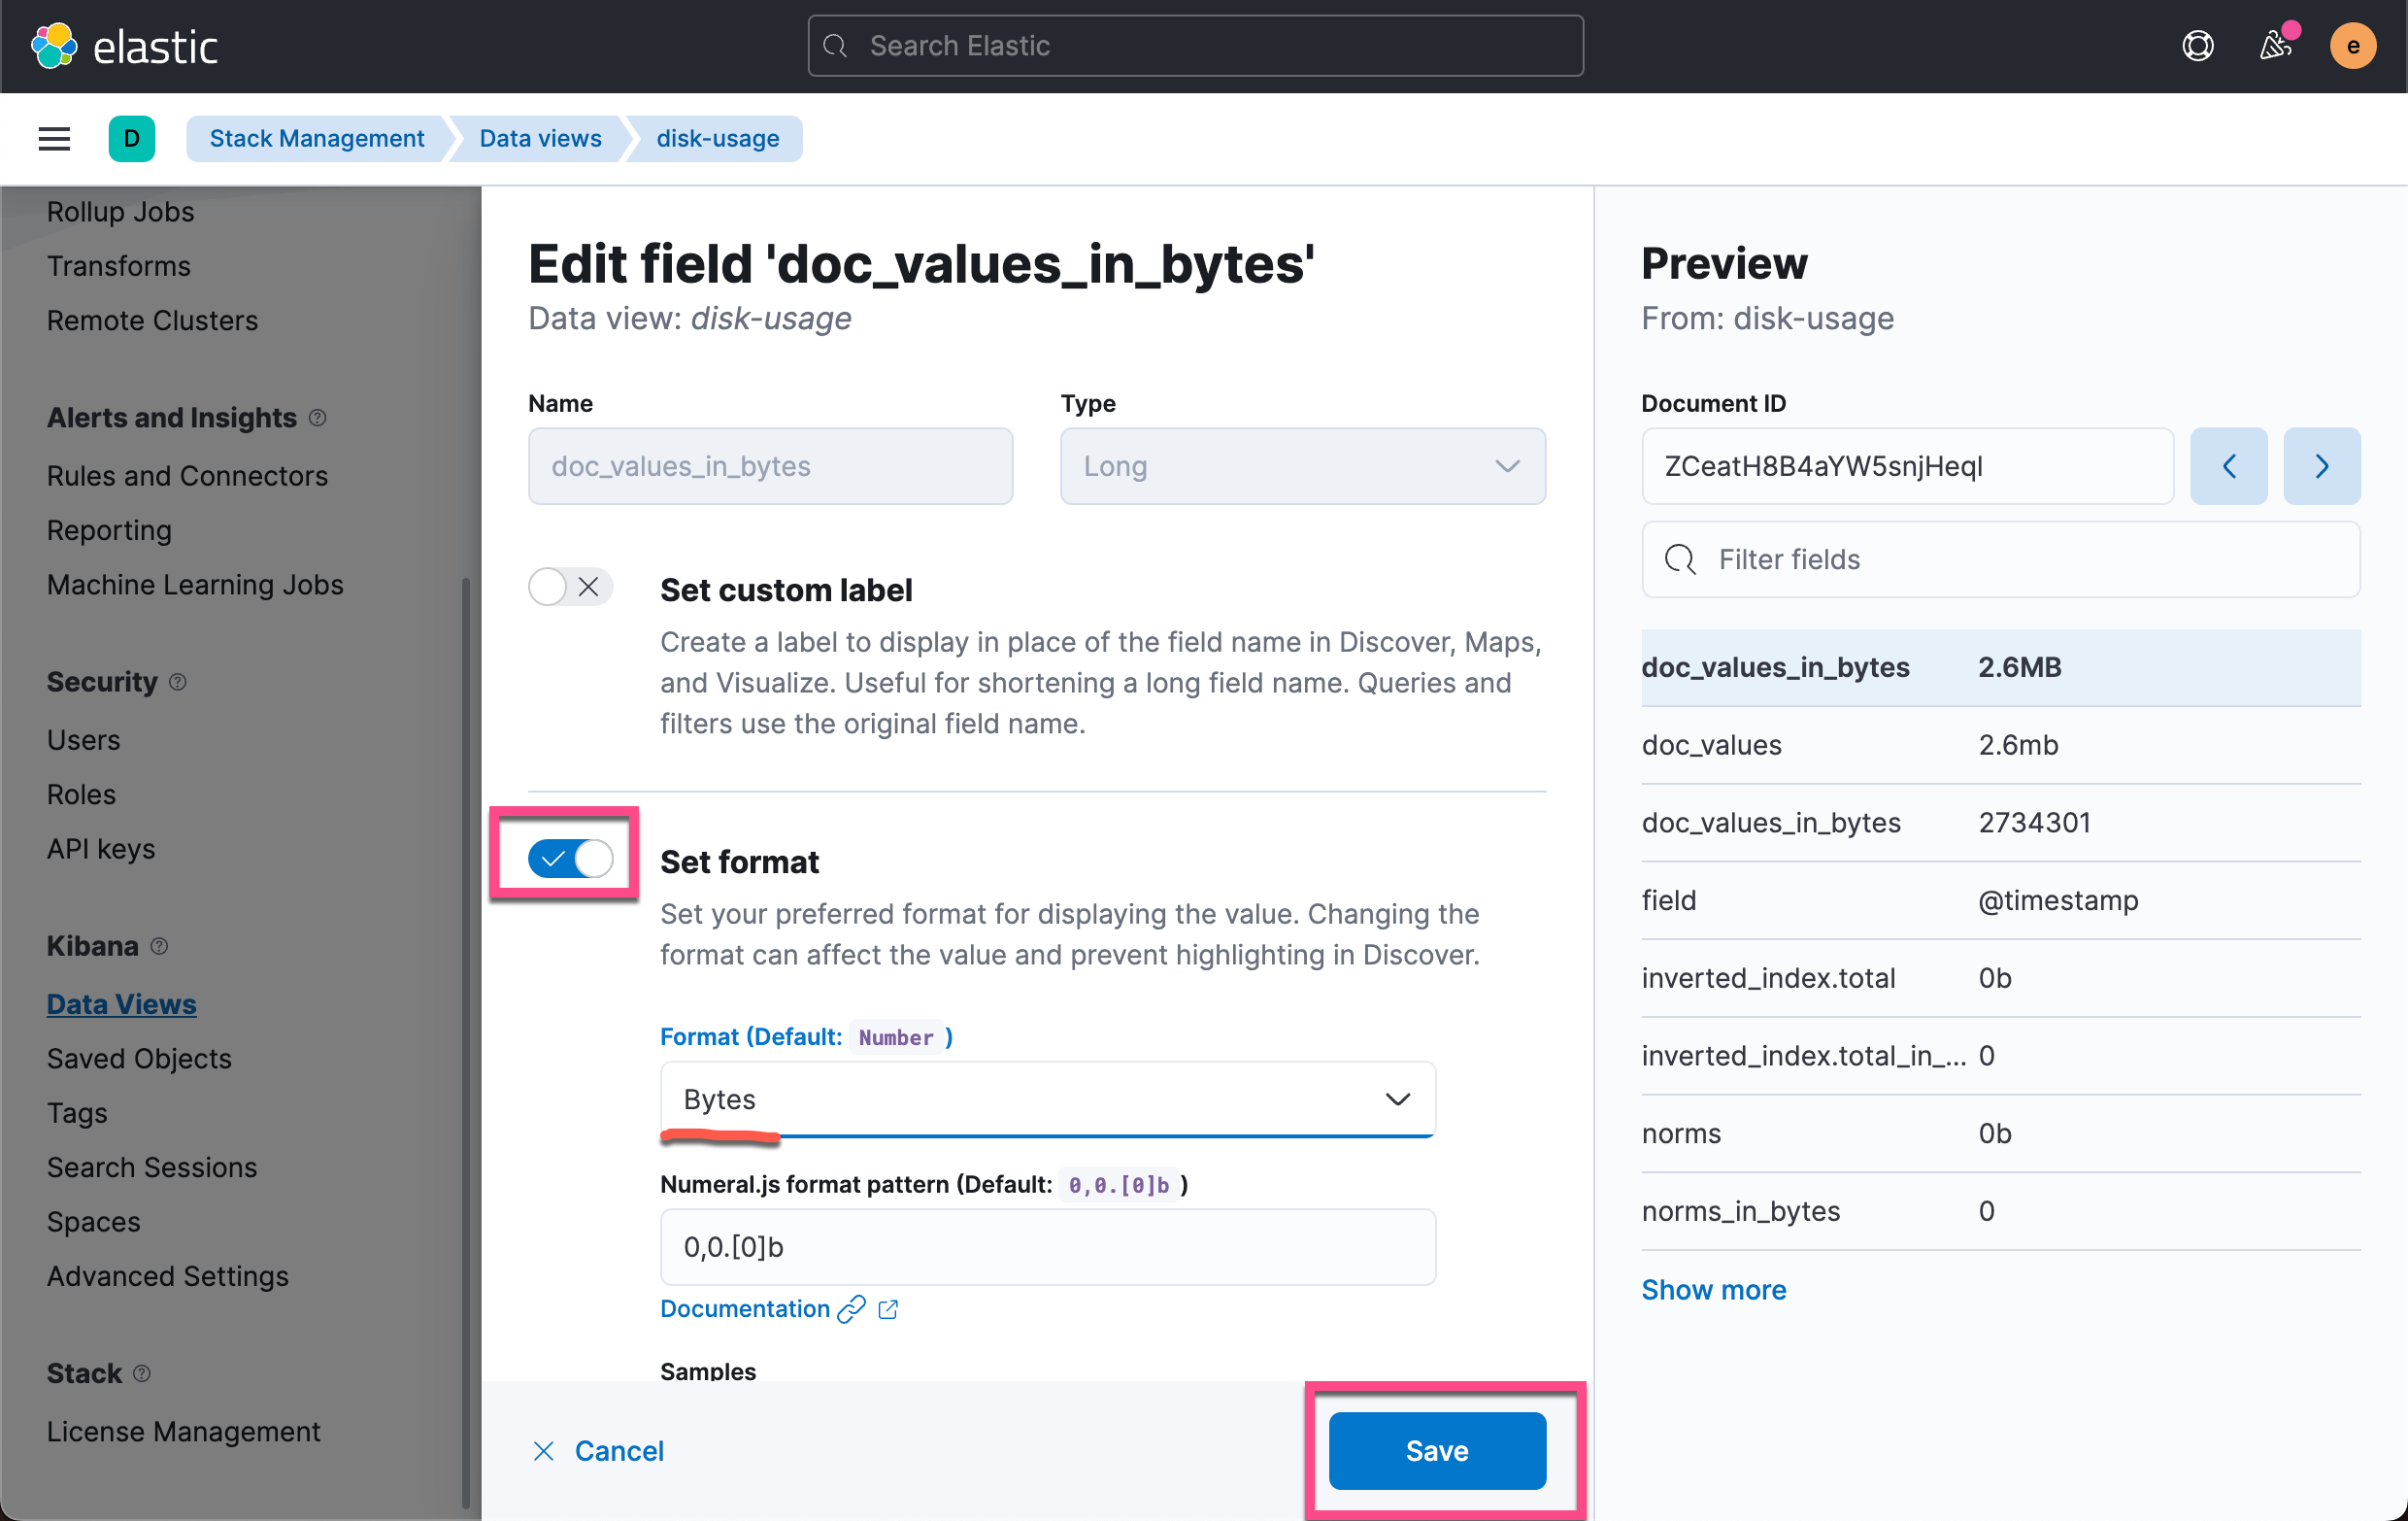2408x1521 pixels.
Task: Open the user avatar 'e' menu
Action: (x=2352, y=45)
